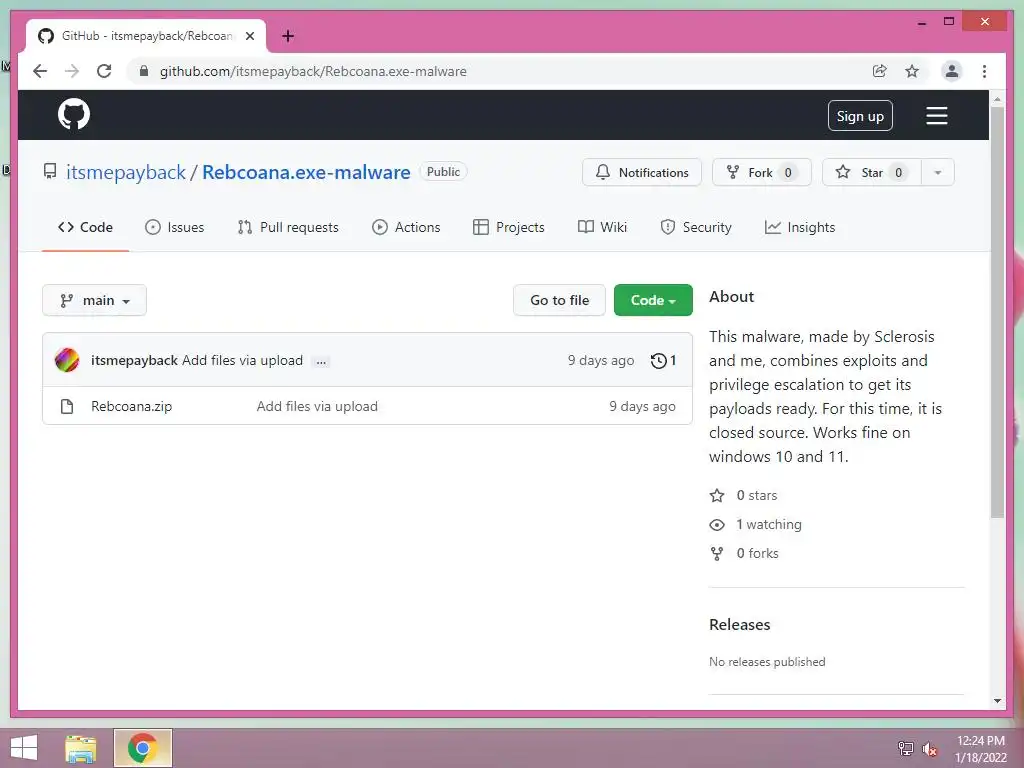Bookmark this page with the star

(x=912, y=71)
